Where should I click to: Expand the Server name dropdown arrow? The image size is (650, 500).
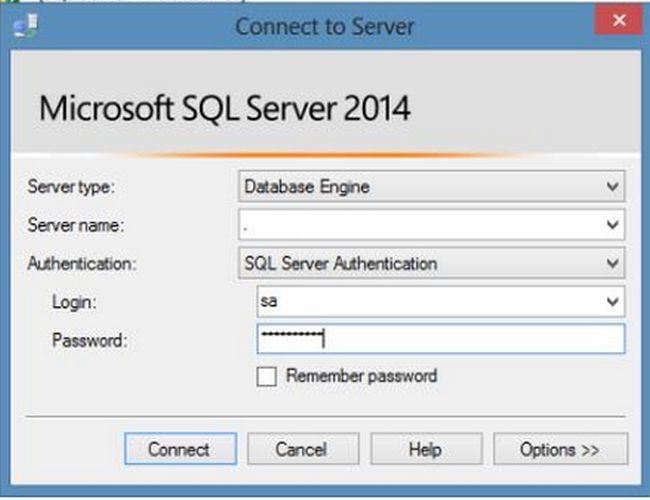[613, 225]
